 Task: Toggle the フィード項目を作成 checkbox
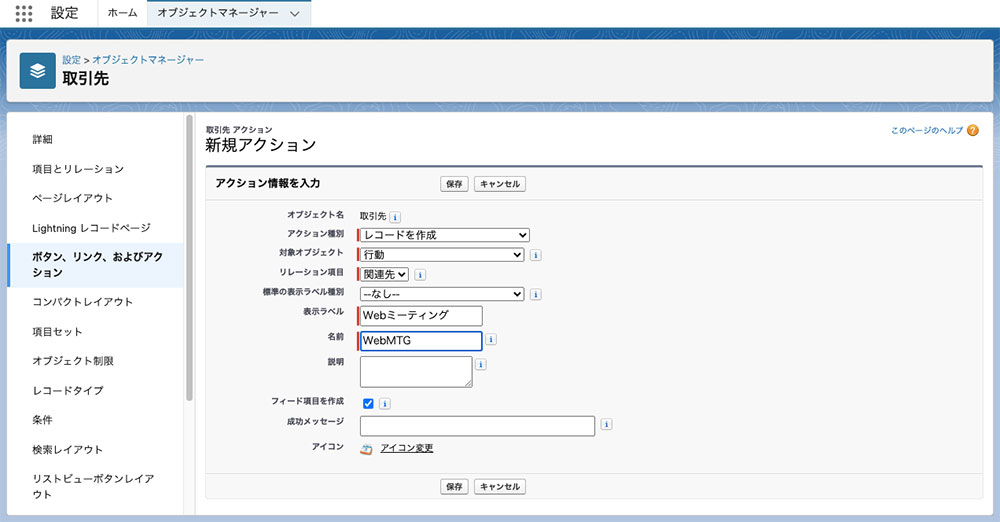368,403
